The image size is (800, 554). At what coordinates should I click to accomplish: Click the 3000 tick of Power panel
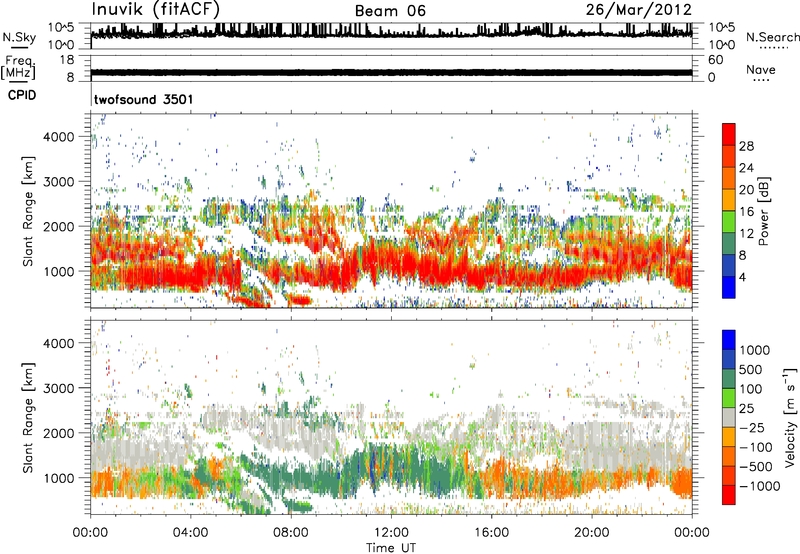[x=58, y=182]
